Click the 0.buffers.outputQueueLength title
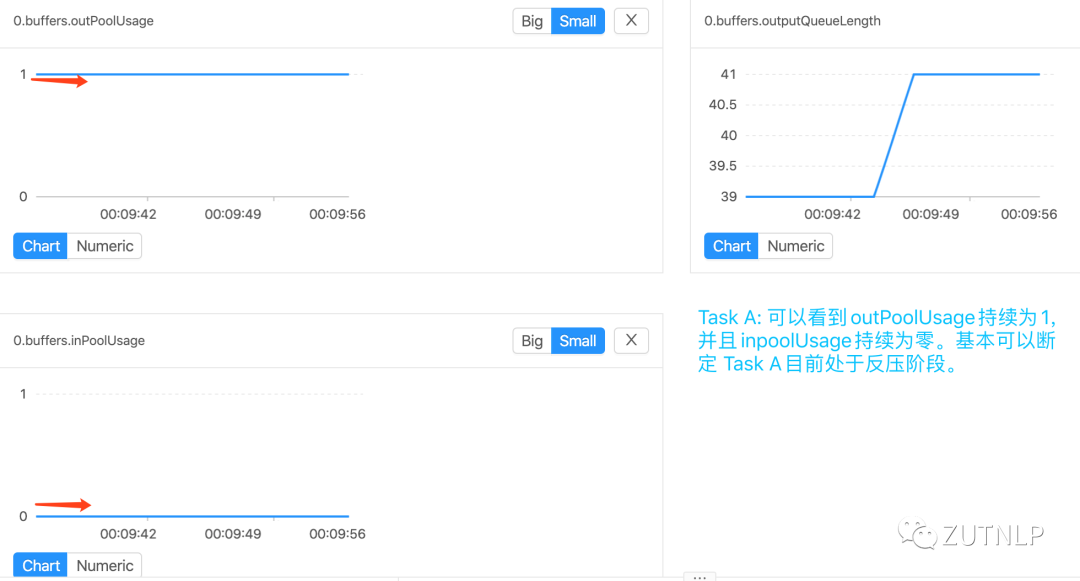 click(792, 21)
